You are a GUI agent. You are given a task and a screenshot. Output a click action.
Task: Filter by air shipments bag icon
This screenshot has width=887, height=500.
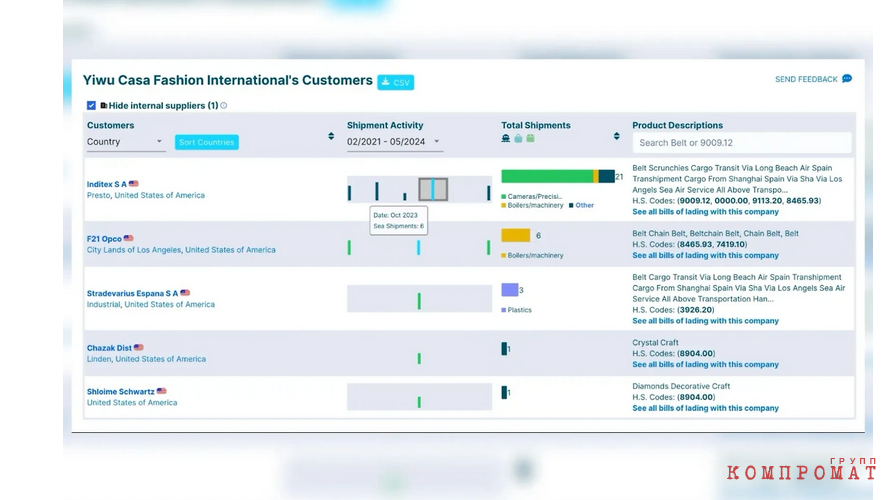click(x=518, y=139)
